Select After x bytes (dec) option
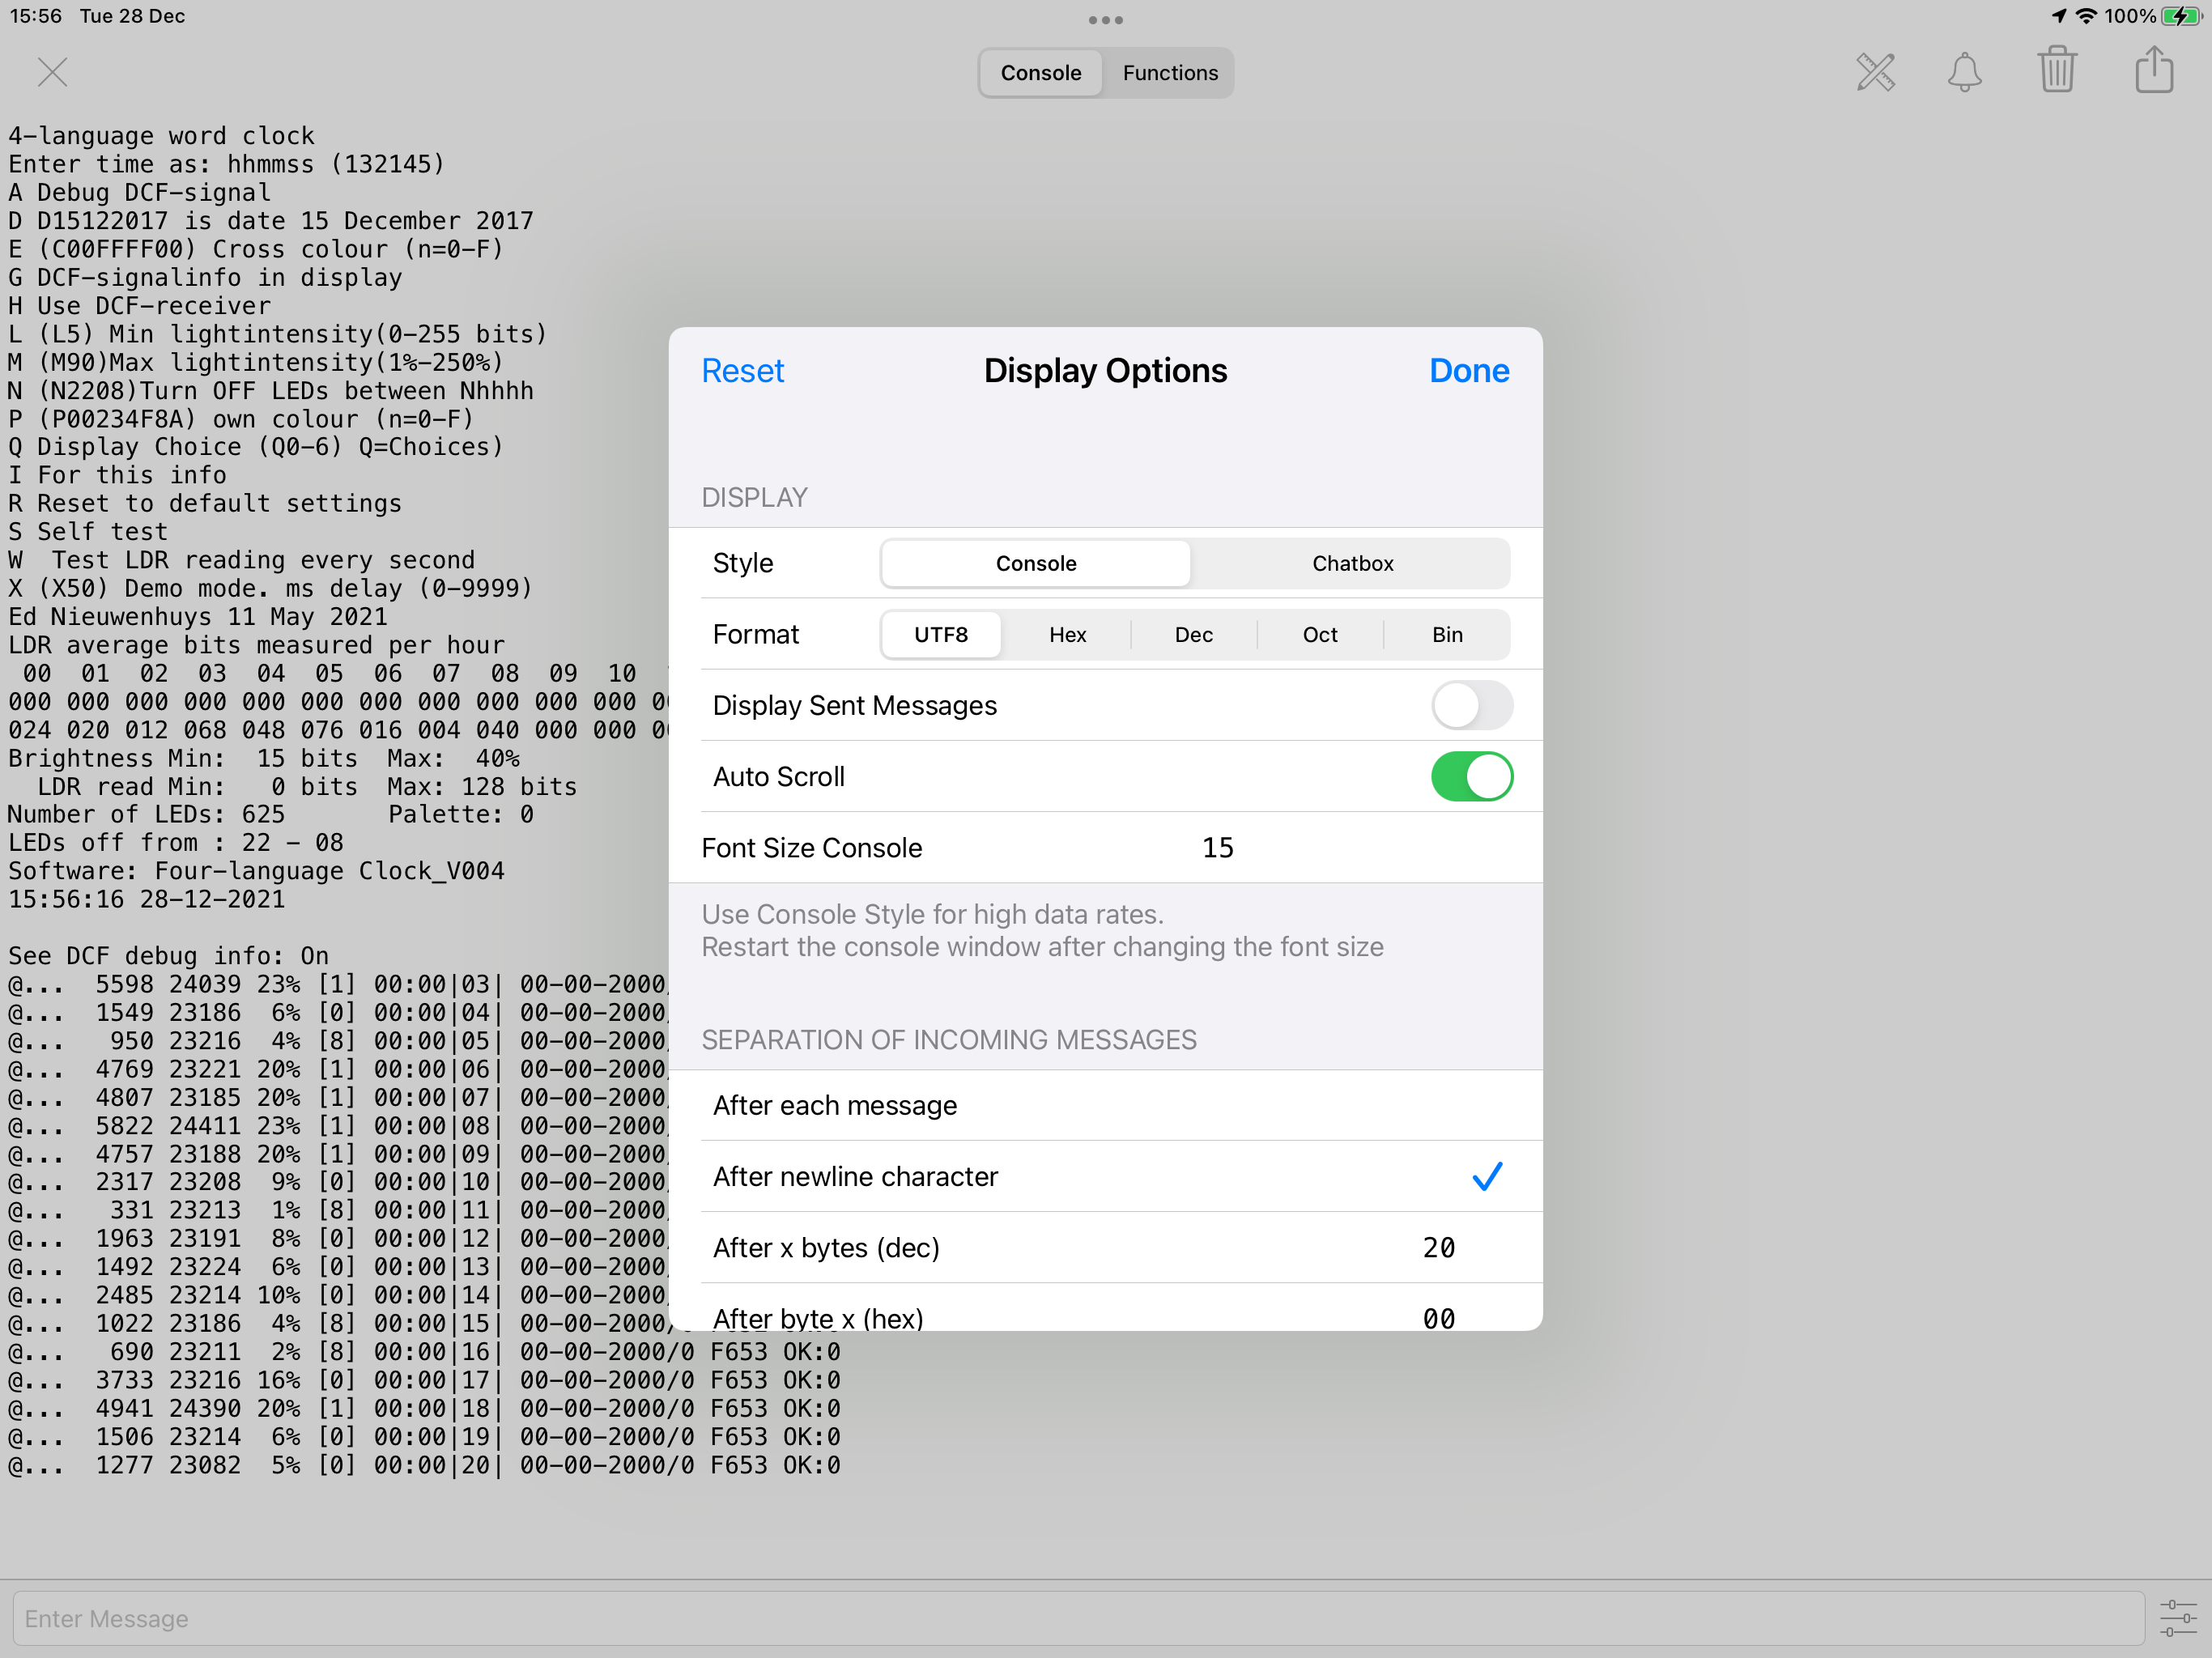This screenshot has height=1658, width=2212. point(1105,1247)
